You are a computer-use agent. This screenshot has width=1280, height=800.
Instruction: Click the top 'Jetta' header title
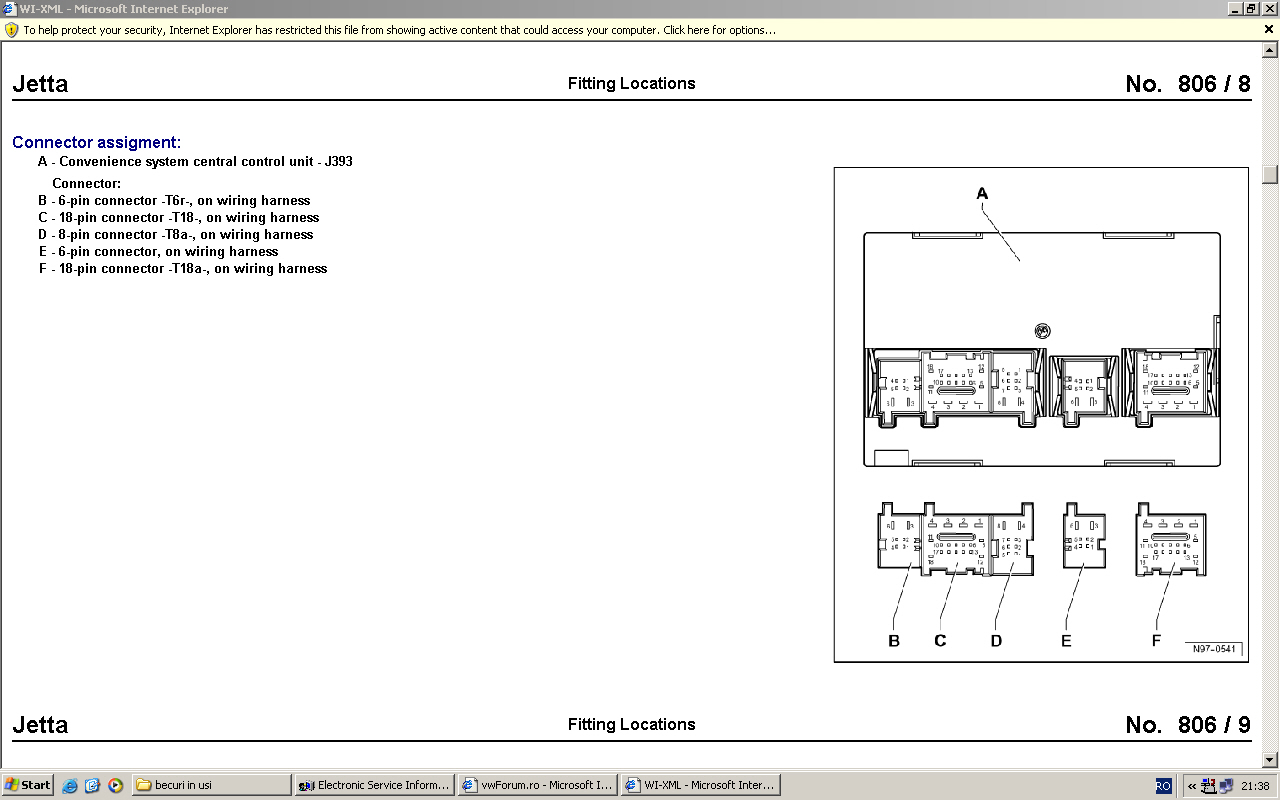(x=40, y=84)
